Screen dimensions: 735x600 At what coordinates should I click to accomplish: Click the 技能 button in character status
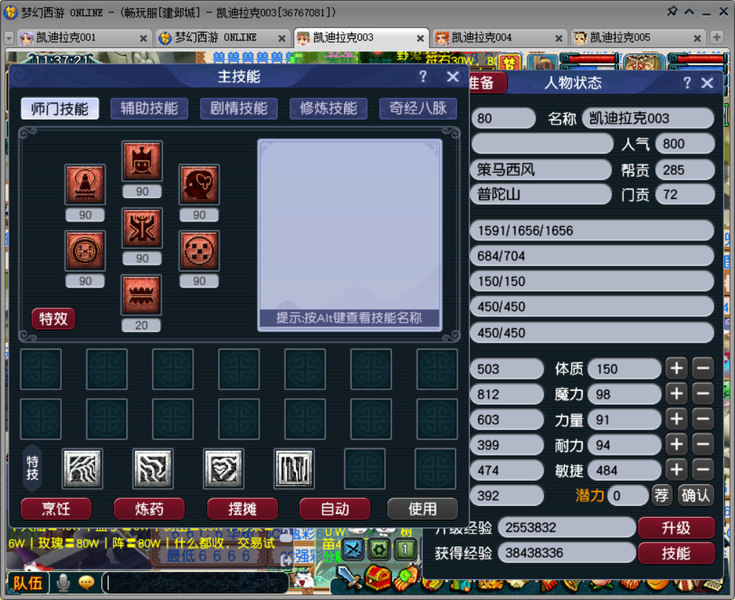pos(676,554)
